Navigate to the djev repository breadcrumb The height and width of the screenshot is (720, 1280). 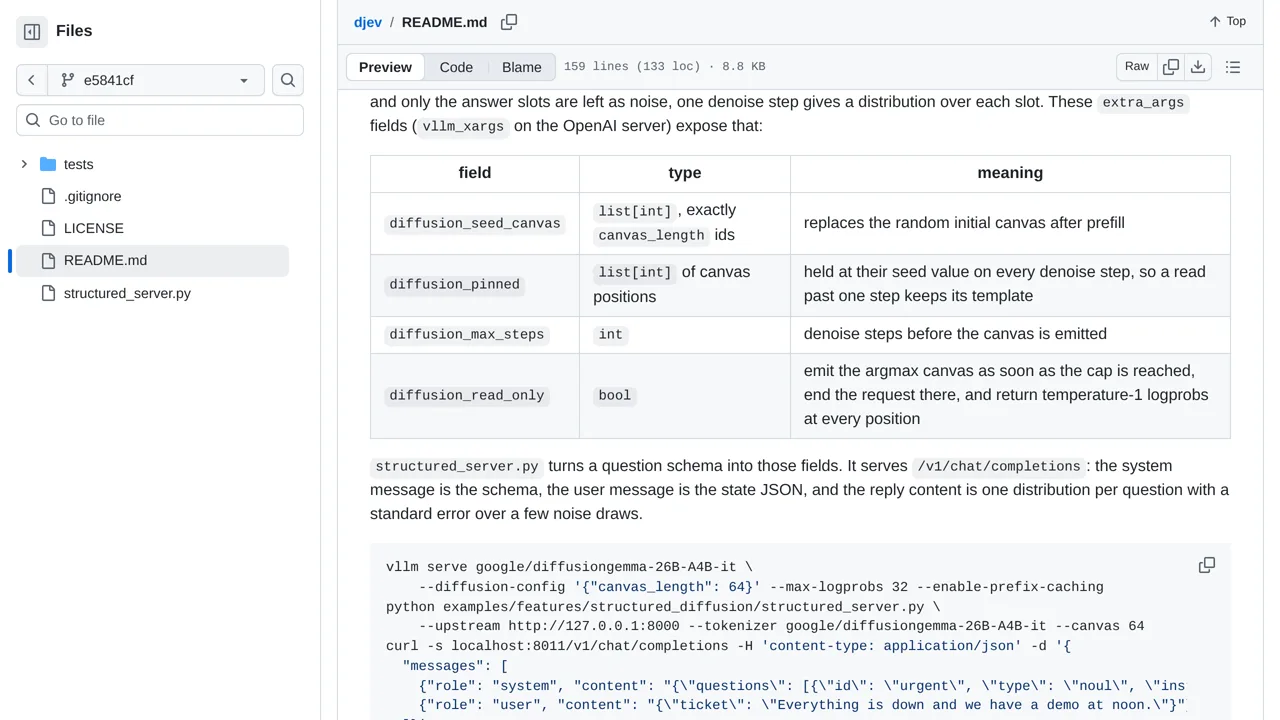368,22
